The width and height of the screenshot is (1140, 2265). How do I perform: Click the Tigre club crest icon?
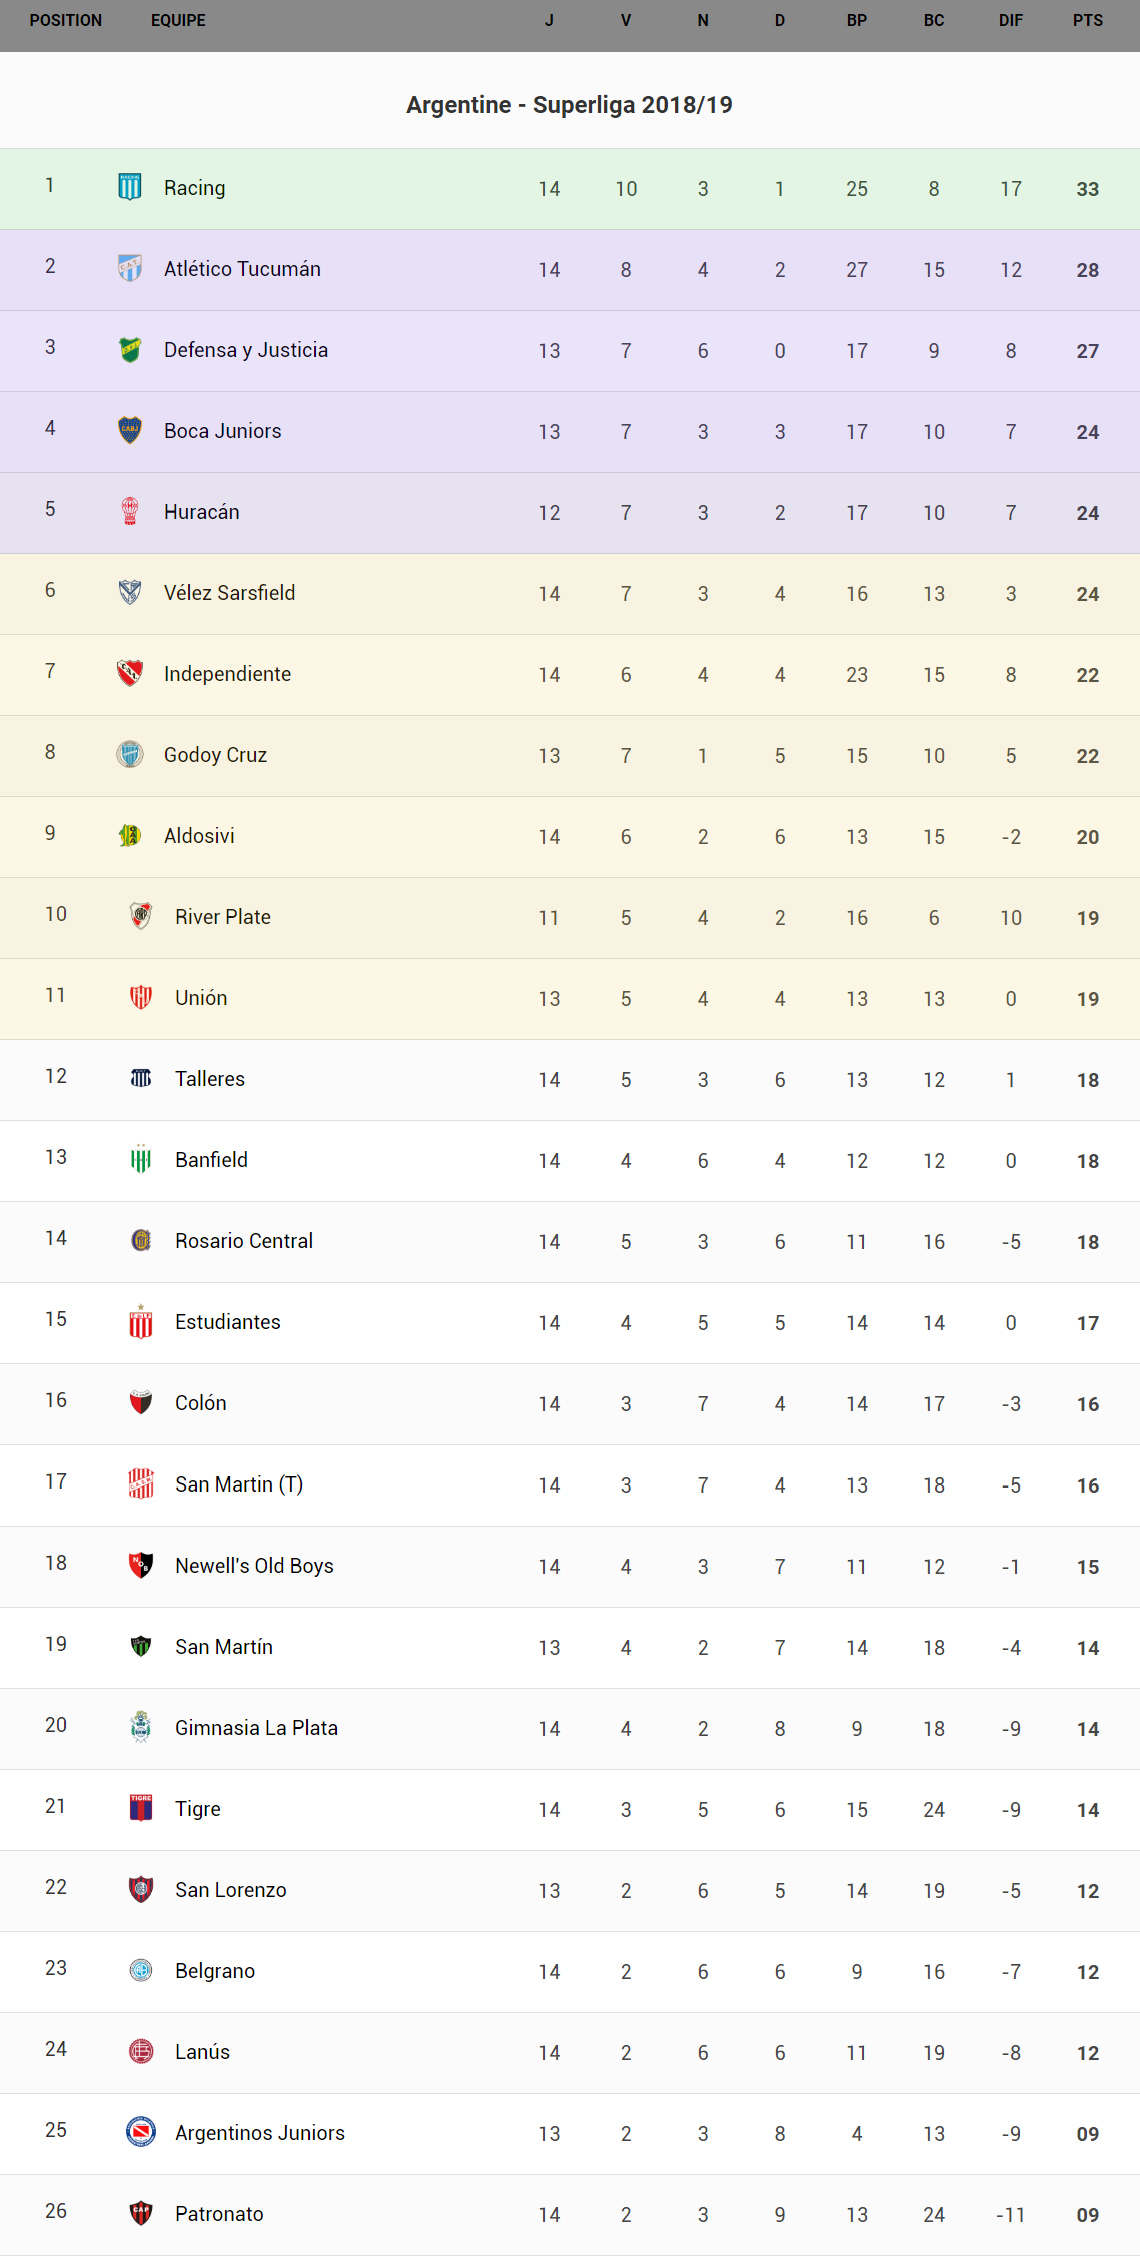pos(141,1808)
